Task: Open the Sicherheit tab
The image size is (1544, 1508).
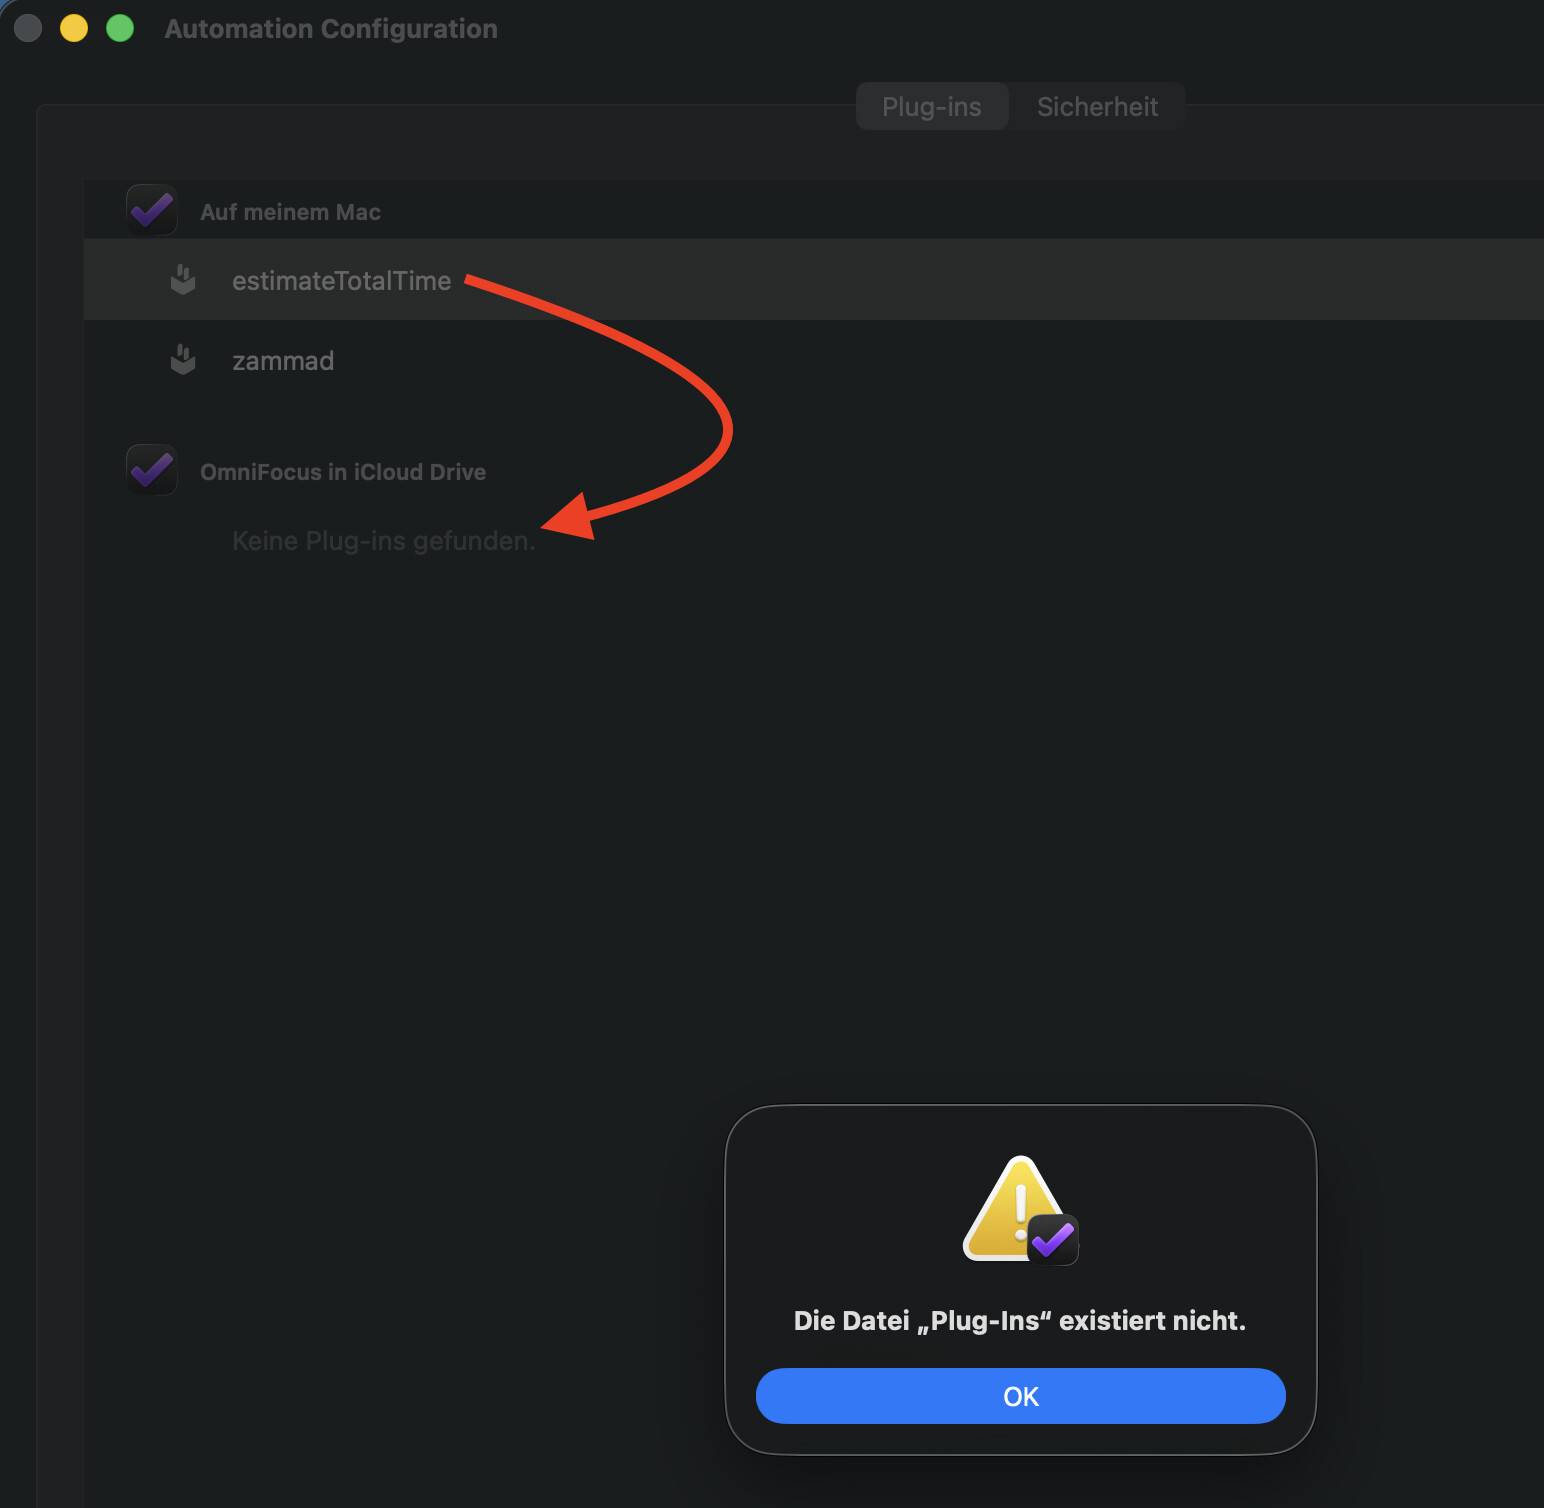Action: (x=1097, y=107)
